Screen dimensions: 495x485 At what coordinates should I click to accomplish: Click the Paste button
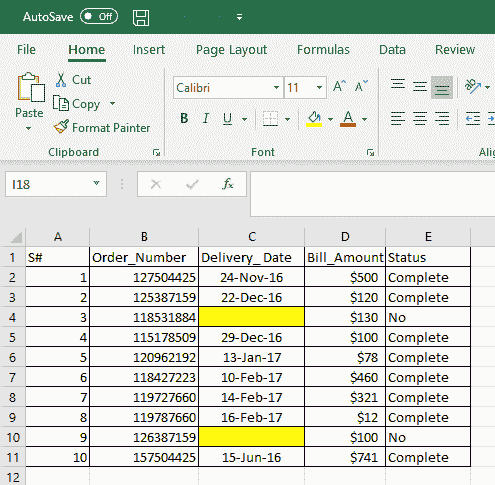tap(29, 95)
